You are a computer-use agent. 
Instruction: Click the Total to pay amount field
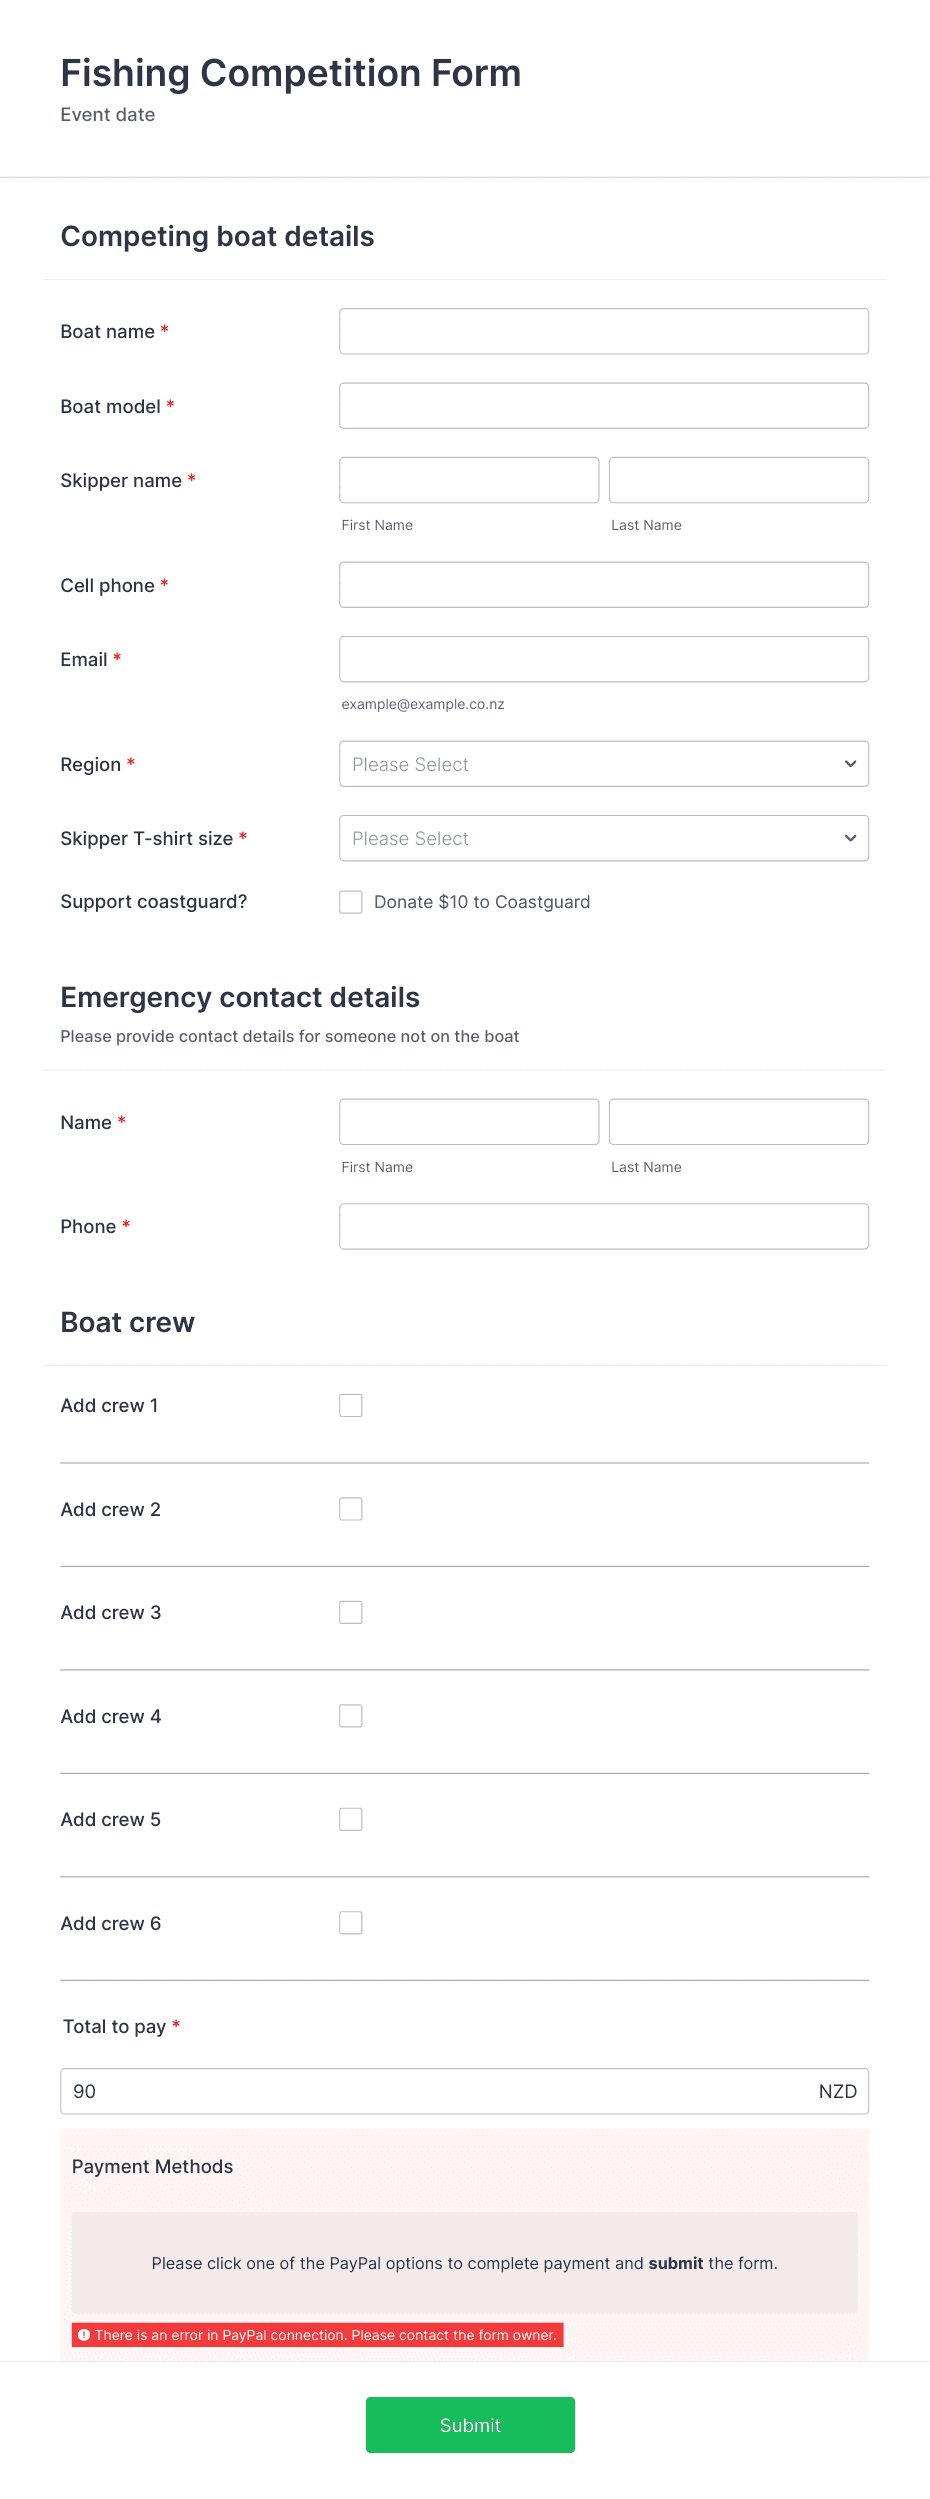464,2091
